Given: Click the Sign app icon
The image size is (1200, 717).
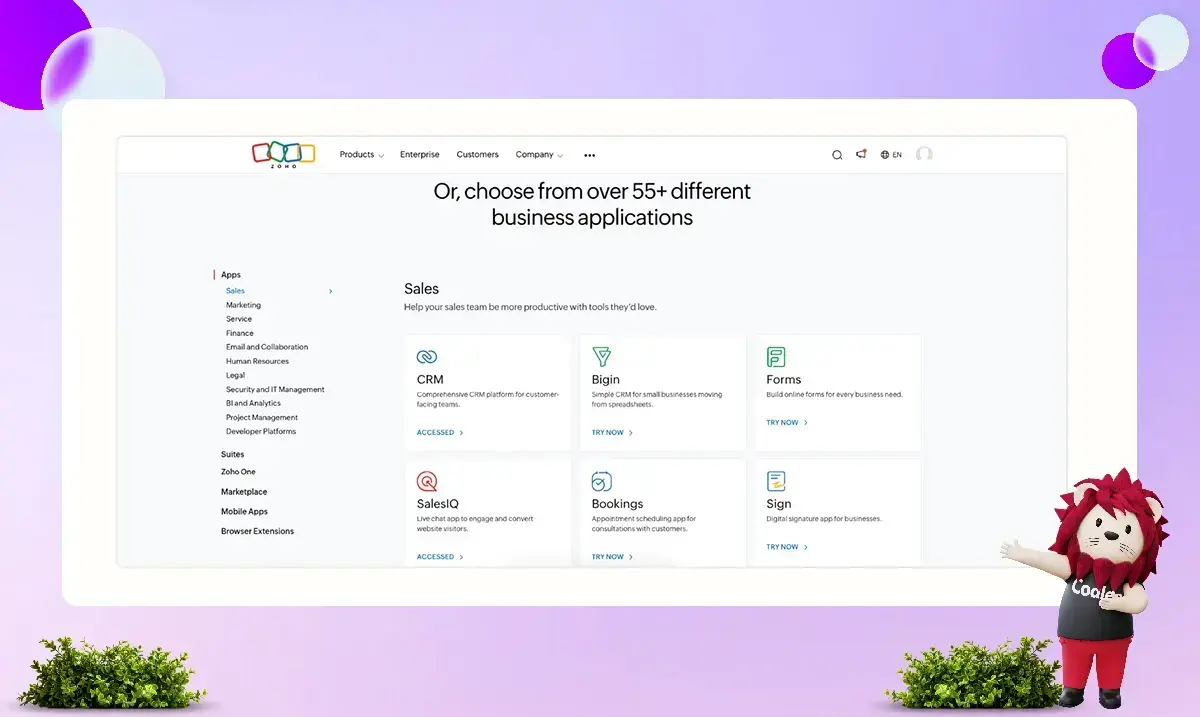Looking at the screenshot, I should pyautogui.click(x=776, y=481).
